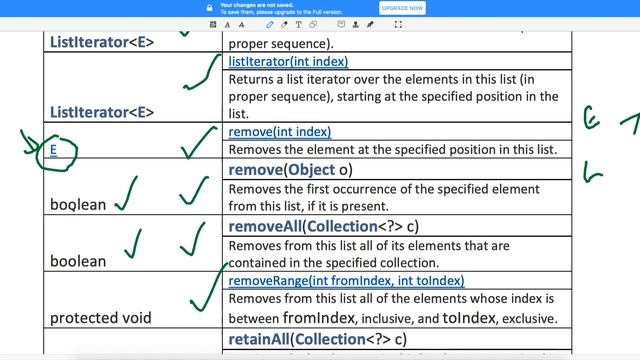640x360 pixels.
Task: Click 'Removes the first occurrence' description text
Action: coord(384,198)
